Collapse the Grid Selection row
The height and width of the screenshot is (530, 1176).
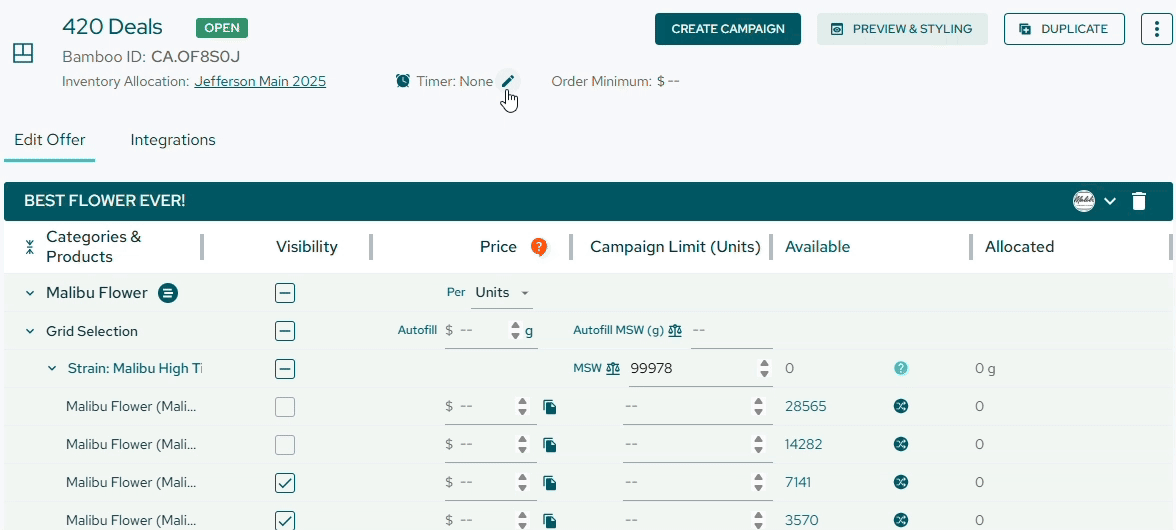[x=30, y=331]
